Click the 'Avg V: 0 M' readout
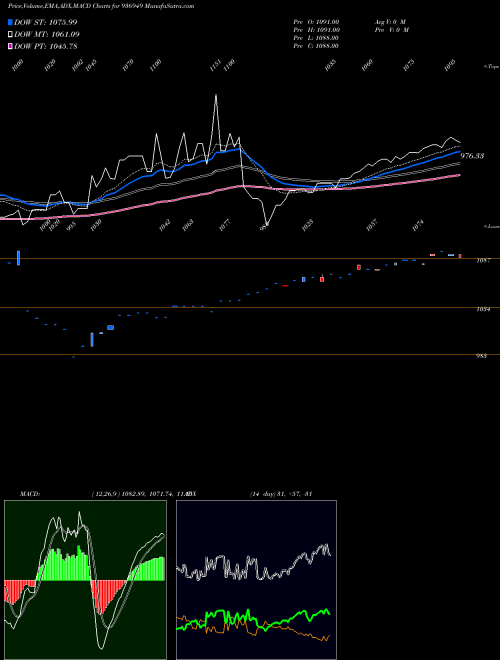The image size is (500, 660). [390, 22]
